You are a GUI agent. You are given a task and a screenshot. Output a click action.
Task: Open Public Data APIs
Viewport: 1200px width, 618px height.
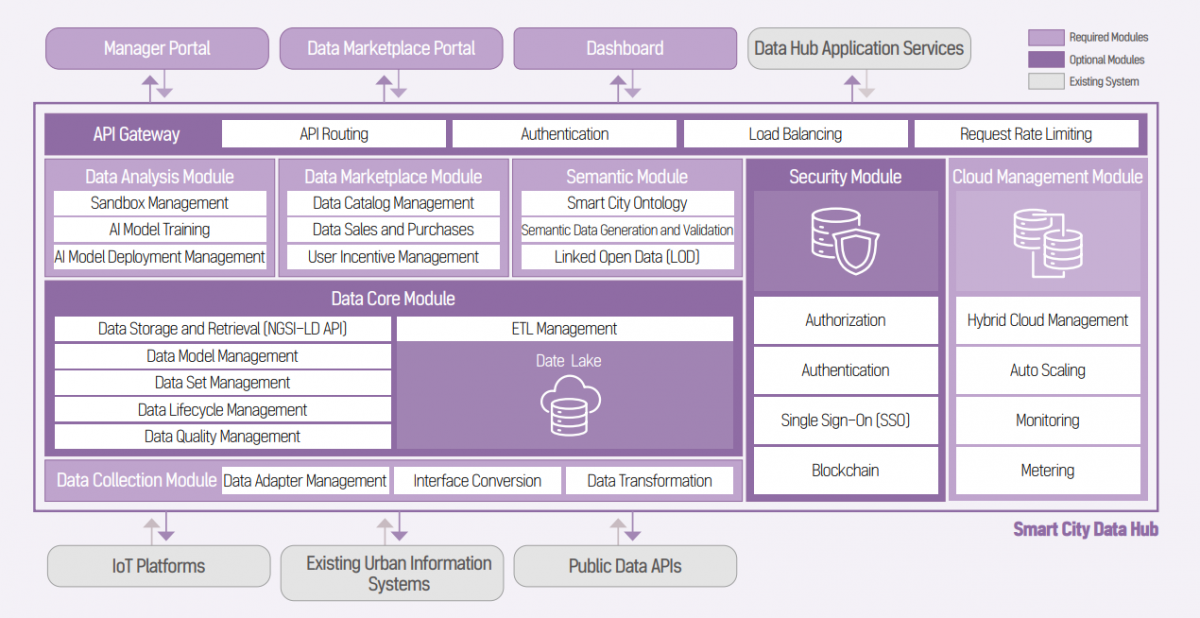625,566
